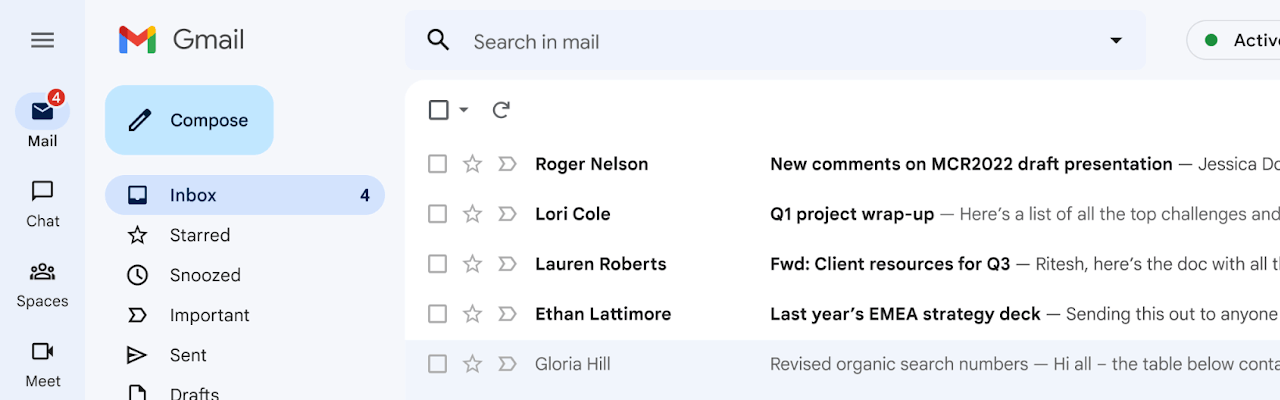Expand the select-all dropdown arrow

pos(464,110)
